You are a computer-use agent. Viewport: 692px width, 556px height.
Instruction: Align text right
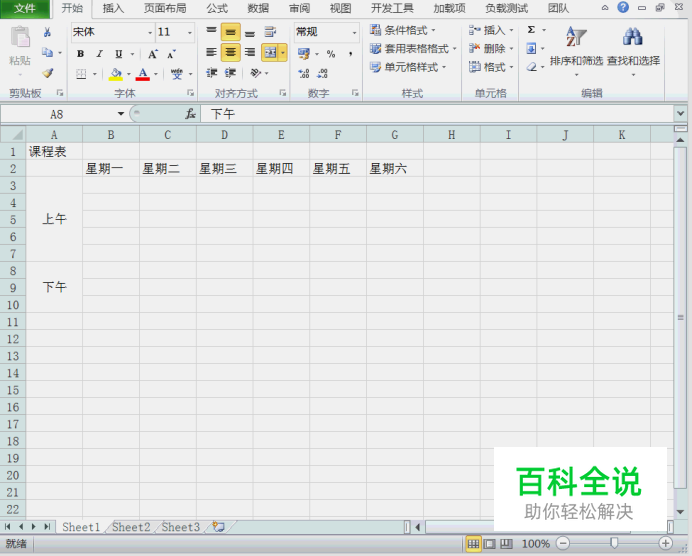(x=250, y=53)
